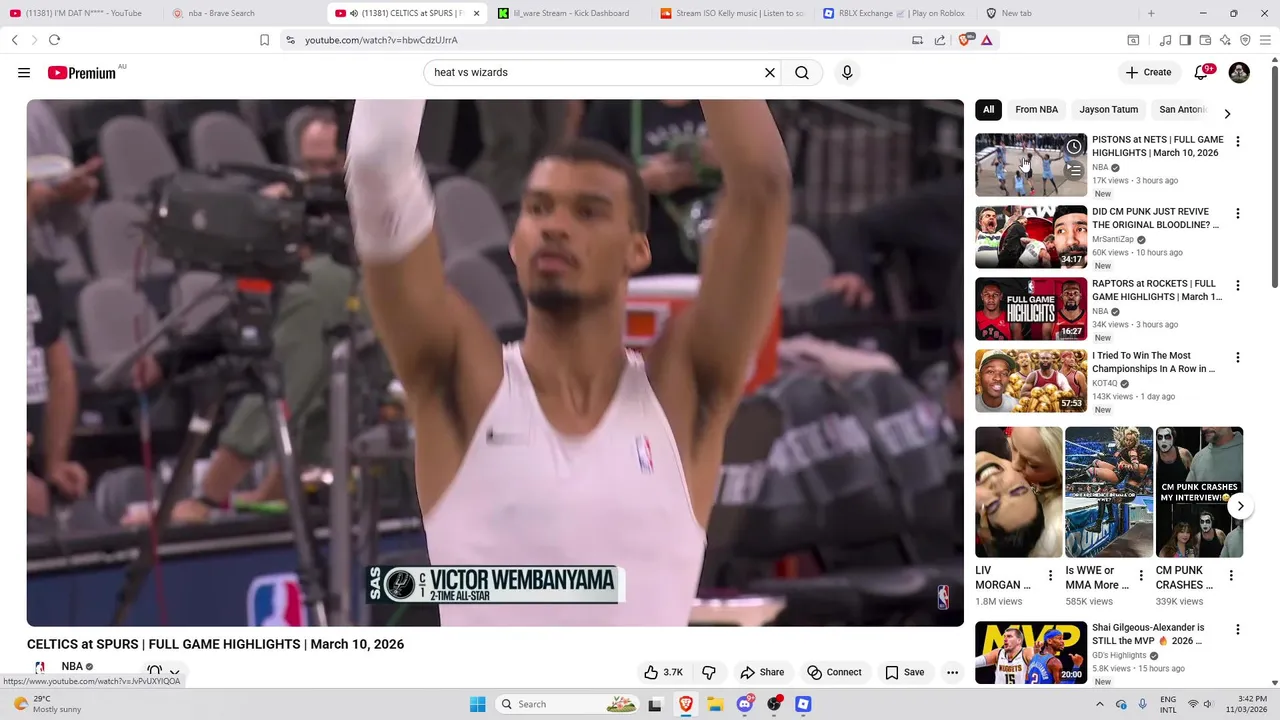Click the address bar URL
The image size is (1280, 720).
coord(381,40)
